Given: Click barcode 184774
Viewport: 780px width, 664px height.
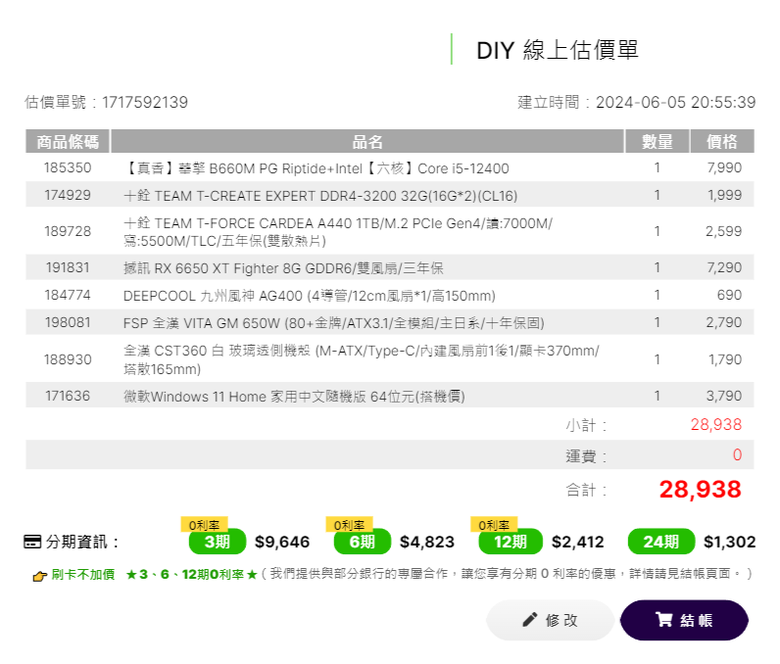Looking at the screenshot, I should [68, 295].
